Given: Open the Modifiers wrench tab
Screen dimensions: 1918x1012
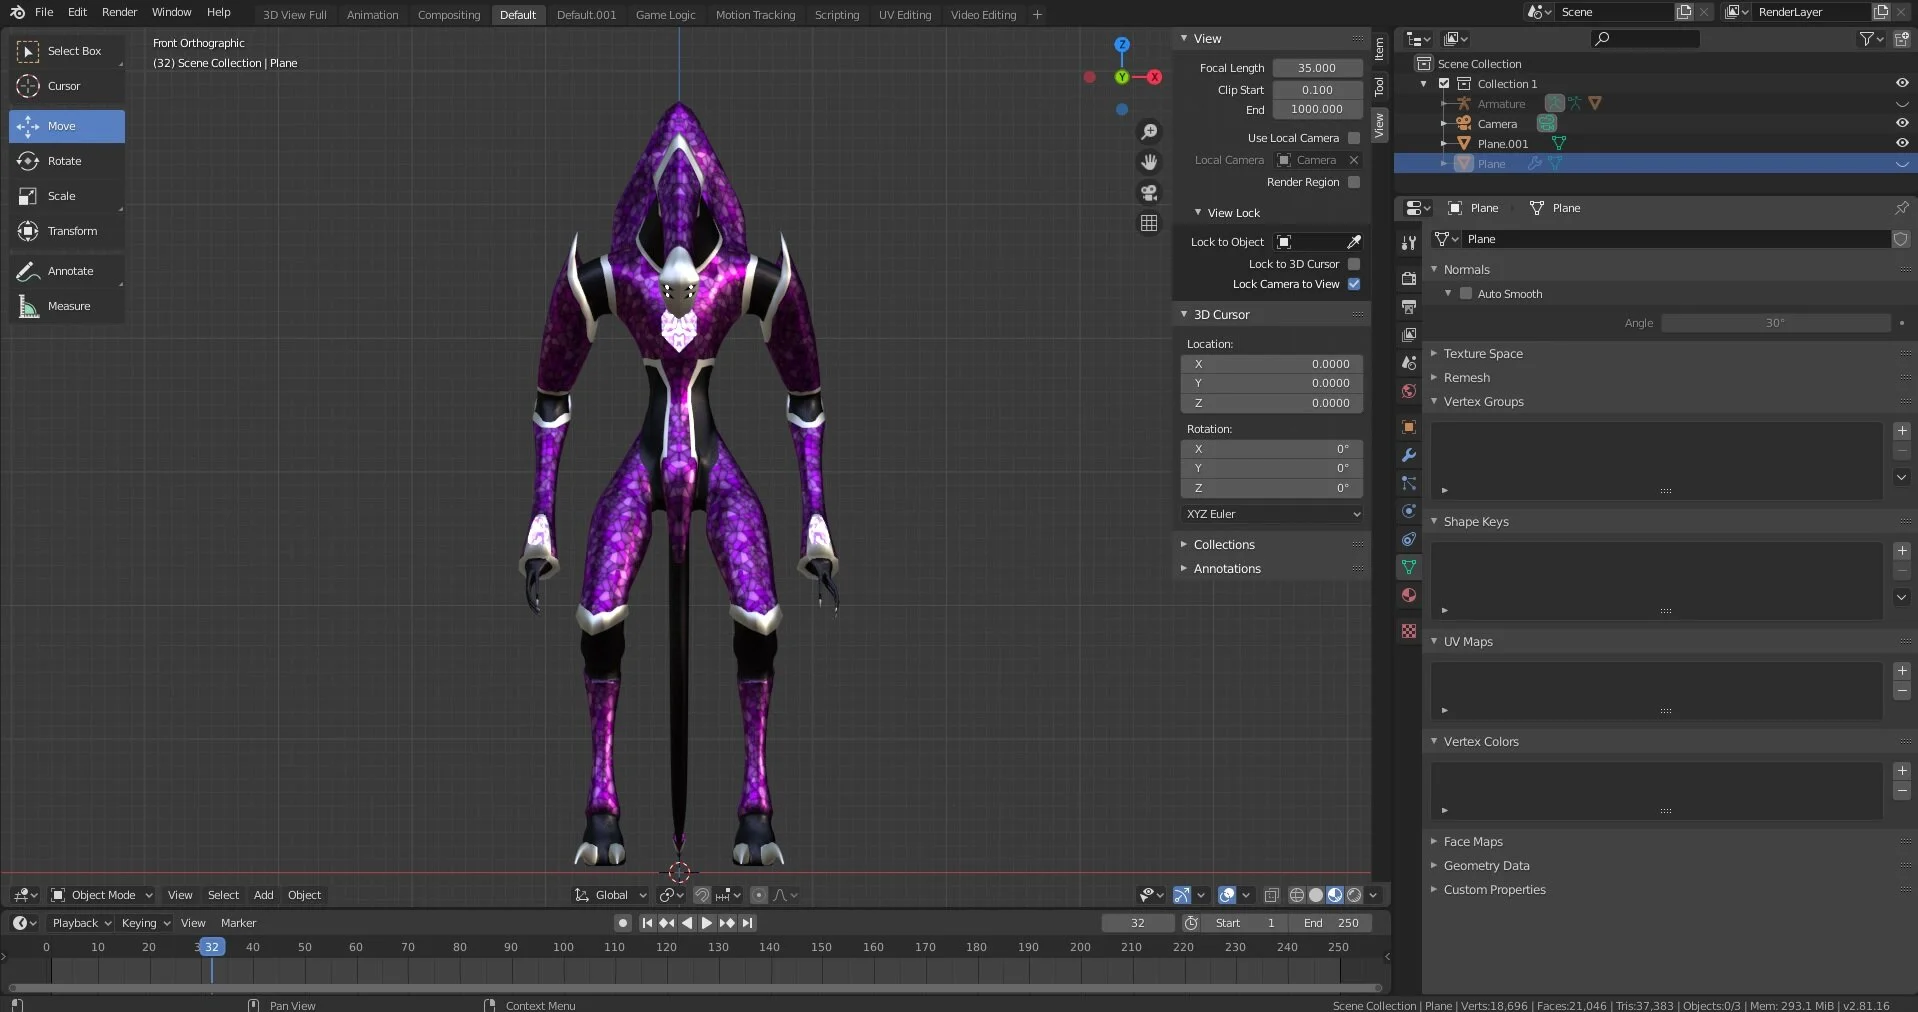Looking at the screenshot, I should click(x=1409, y=455).
